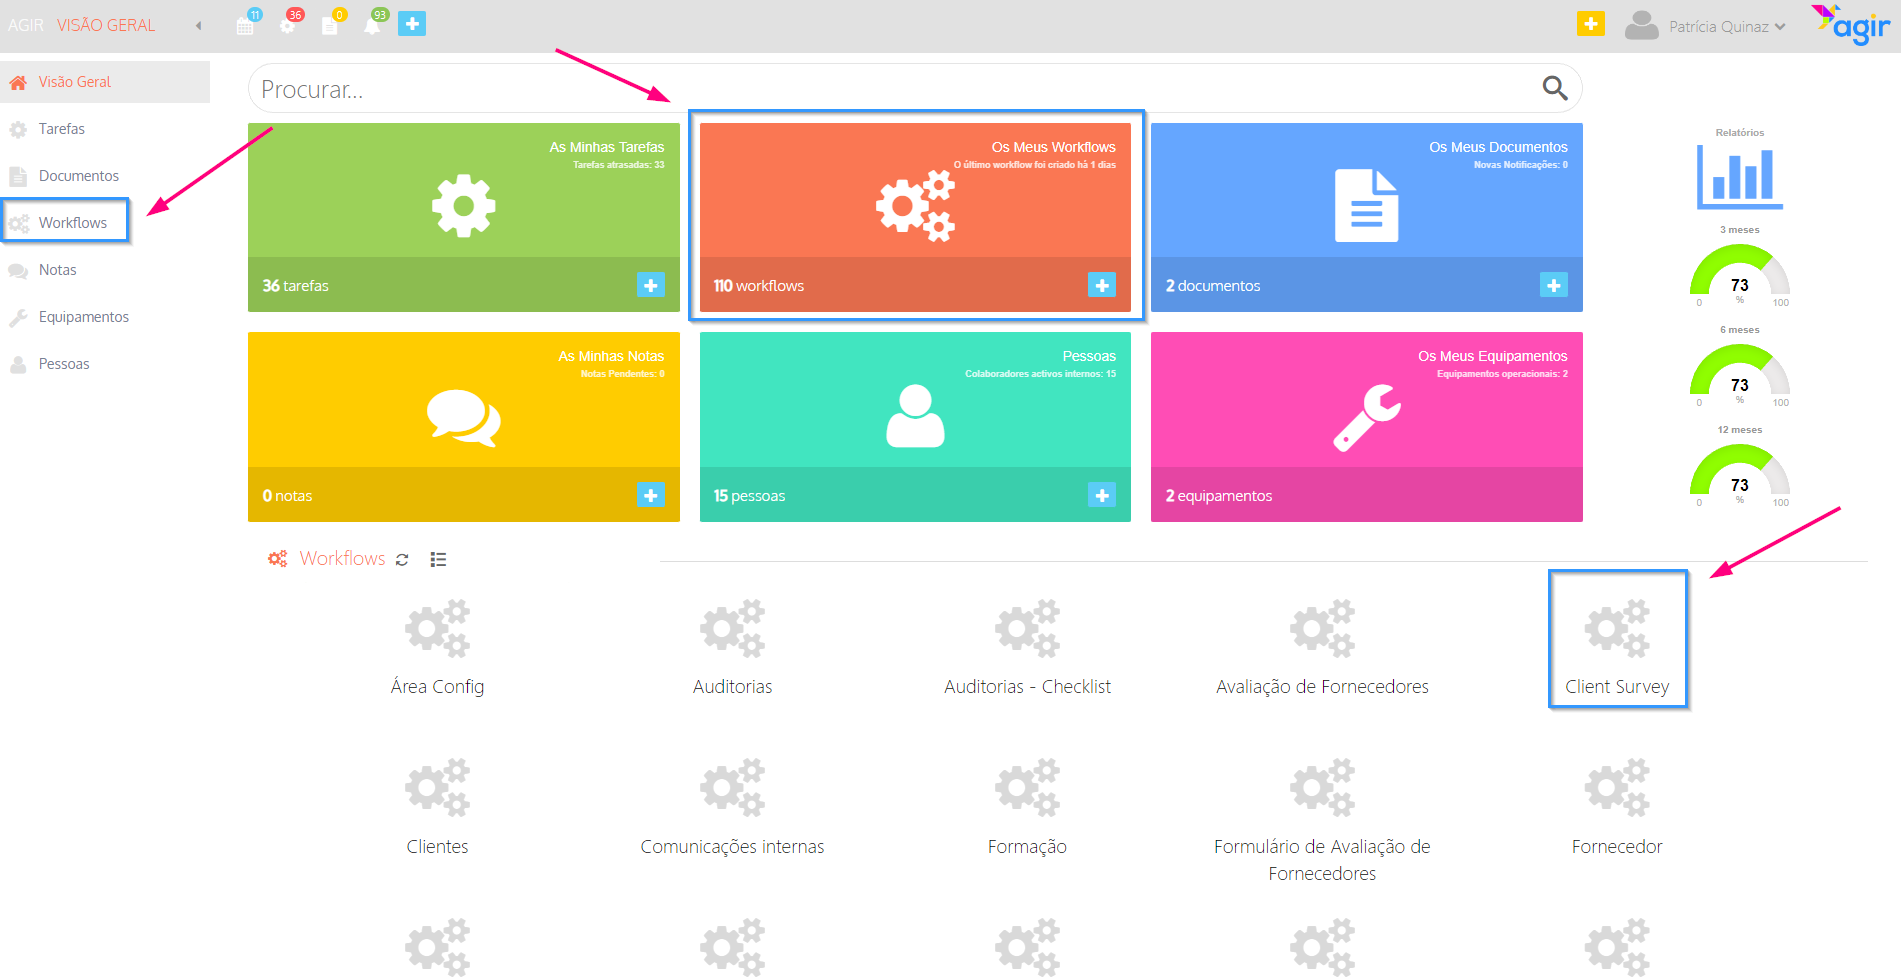The image size is (1901, 977).
Task: Click the 6 meses gauge
Action: (1740, 375)
